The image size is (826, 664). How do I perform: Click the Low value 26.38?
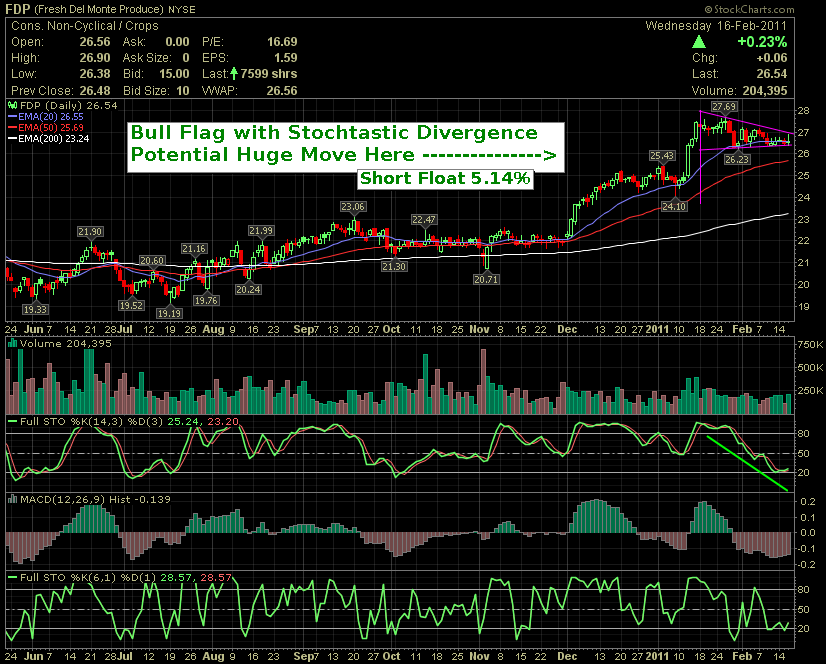95,74
